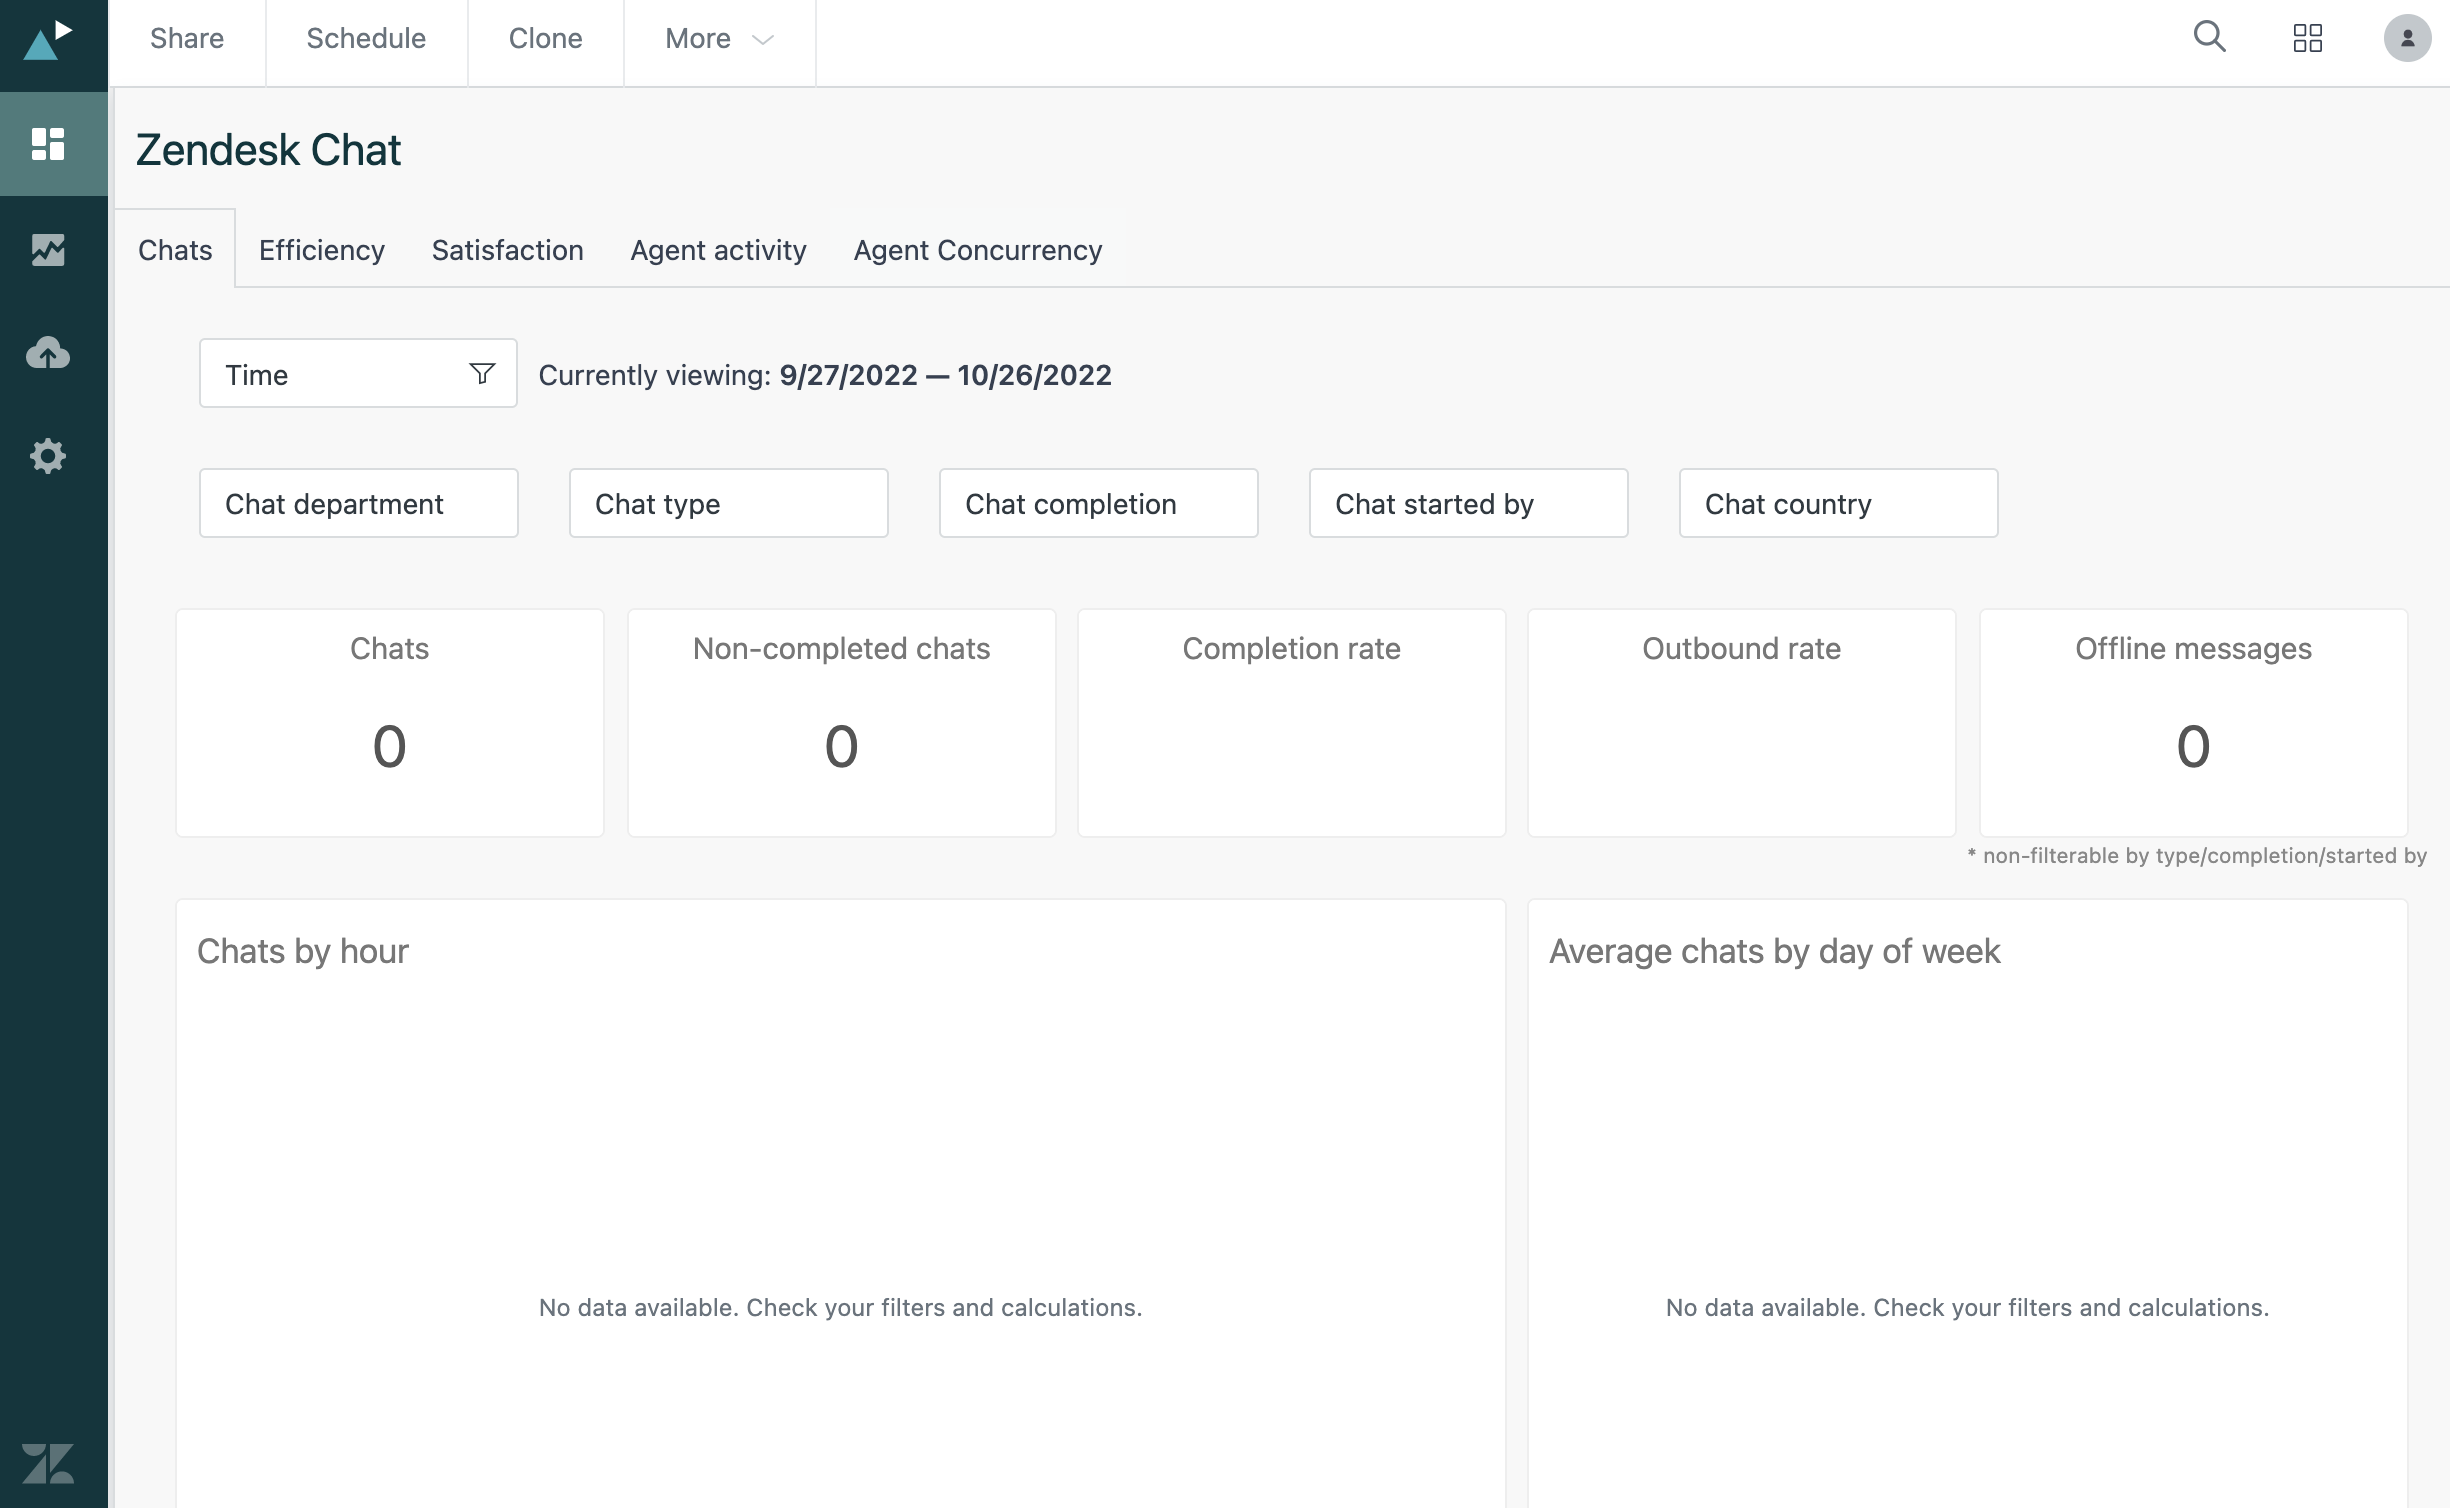Expand the Time filter dropdown
Viewport: 2450px width, 1508px height.
point(357,374)
